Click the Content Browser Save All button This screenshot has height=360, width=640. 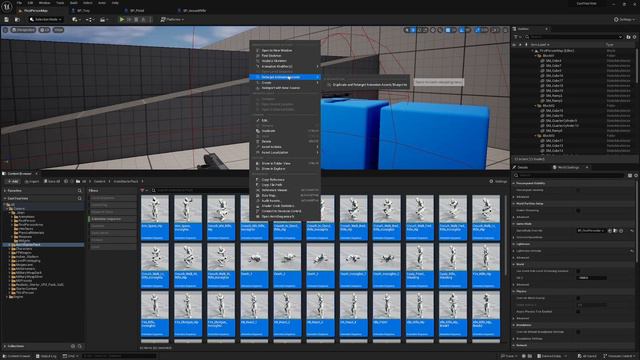[x=52, y=181]
